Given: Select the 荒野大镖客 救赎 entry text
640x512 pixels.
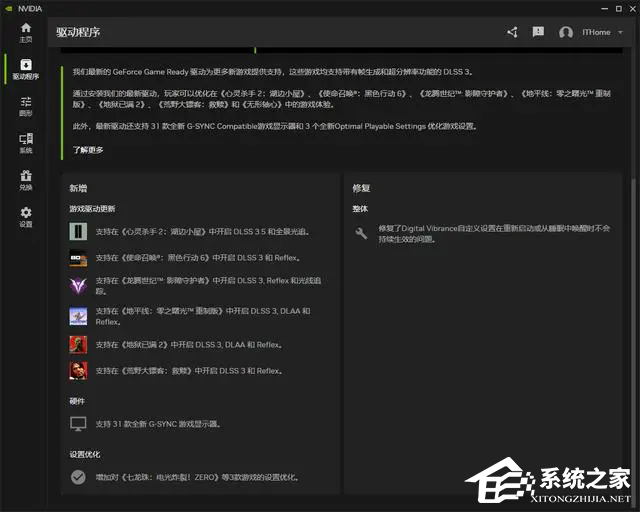Looking at the screenshot, I should [189, 371].
